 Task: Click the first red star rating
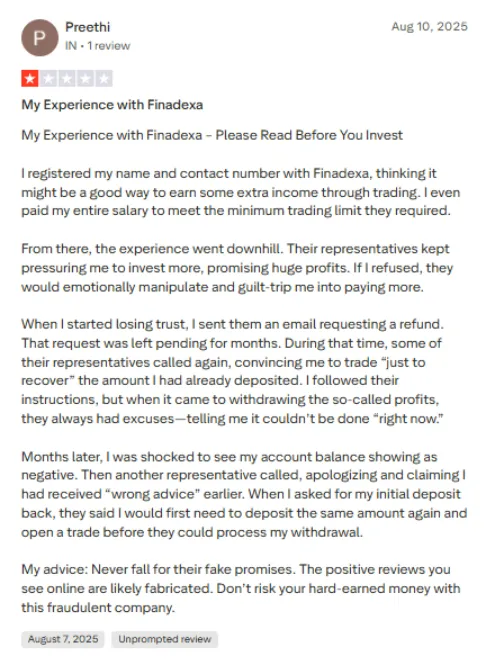coord(30,78)
